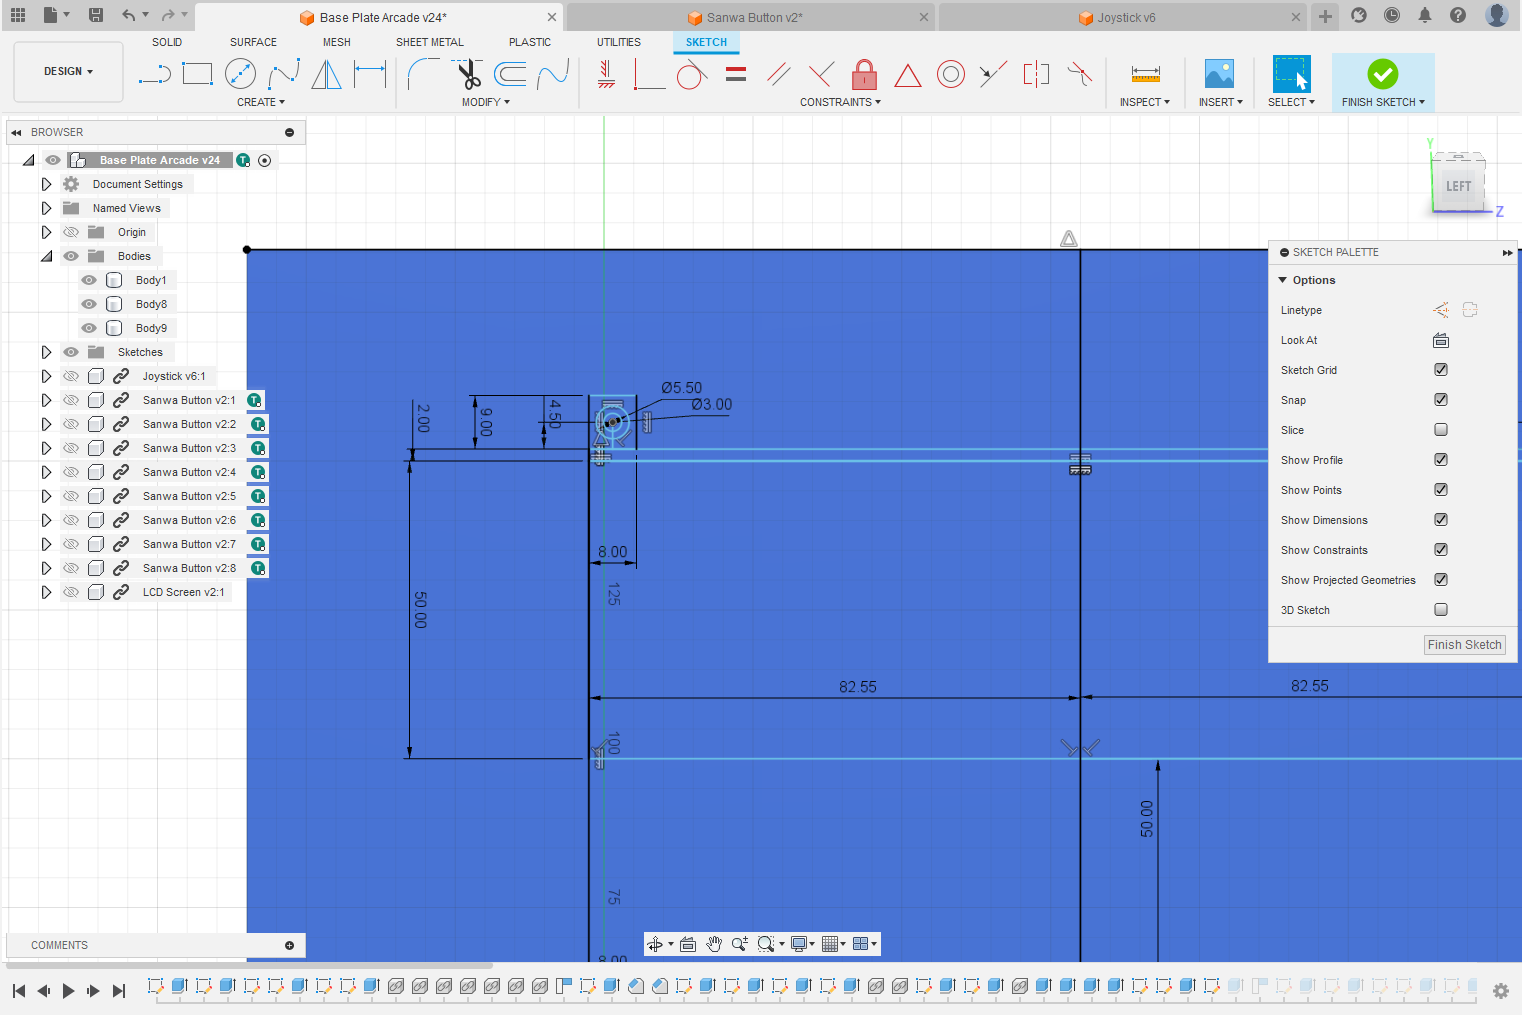Viewport: 1522px width, 1015px height.
Task: Click the Finish Sketch button in palette
Action: pyautogui.click(x=1464, y=644)
